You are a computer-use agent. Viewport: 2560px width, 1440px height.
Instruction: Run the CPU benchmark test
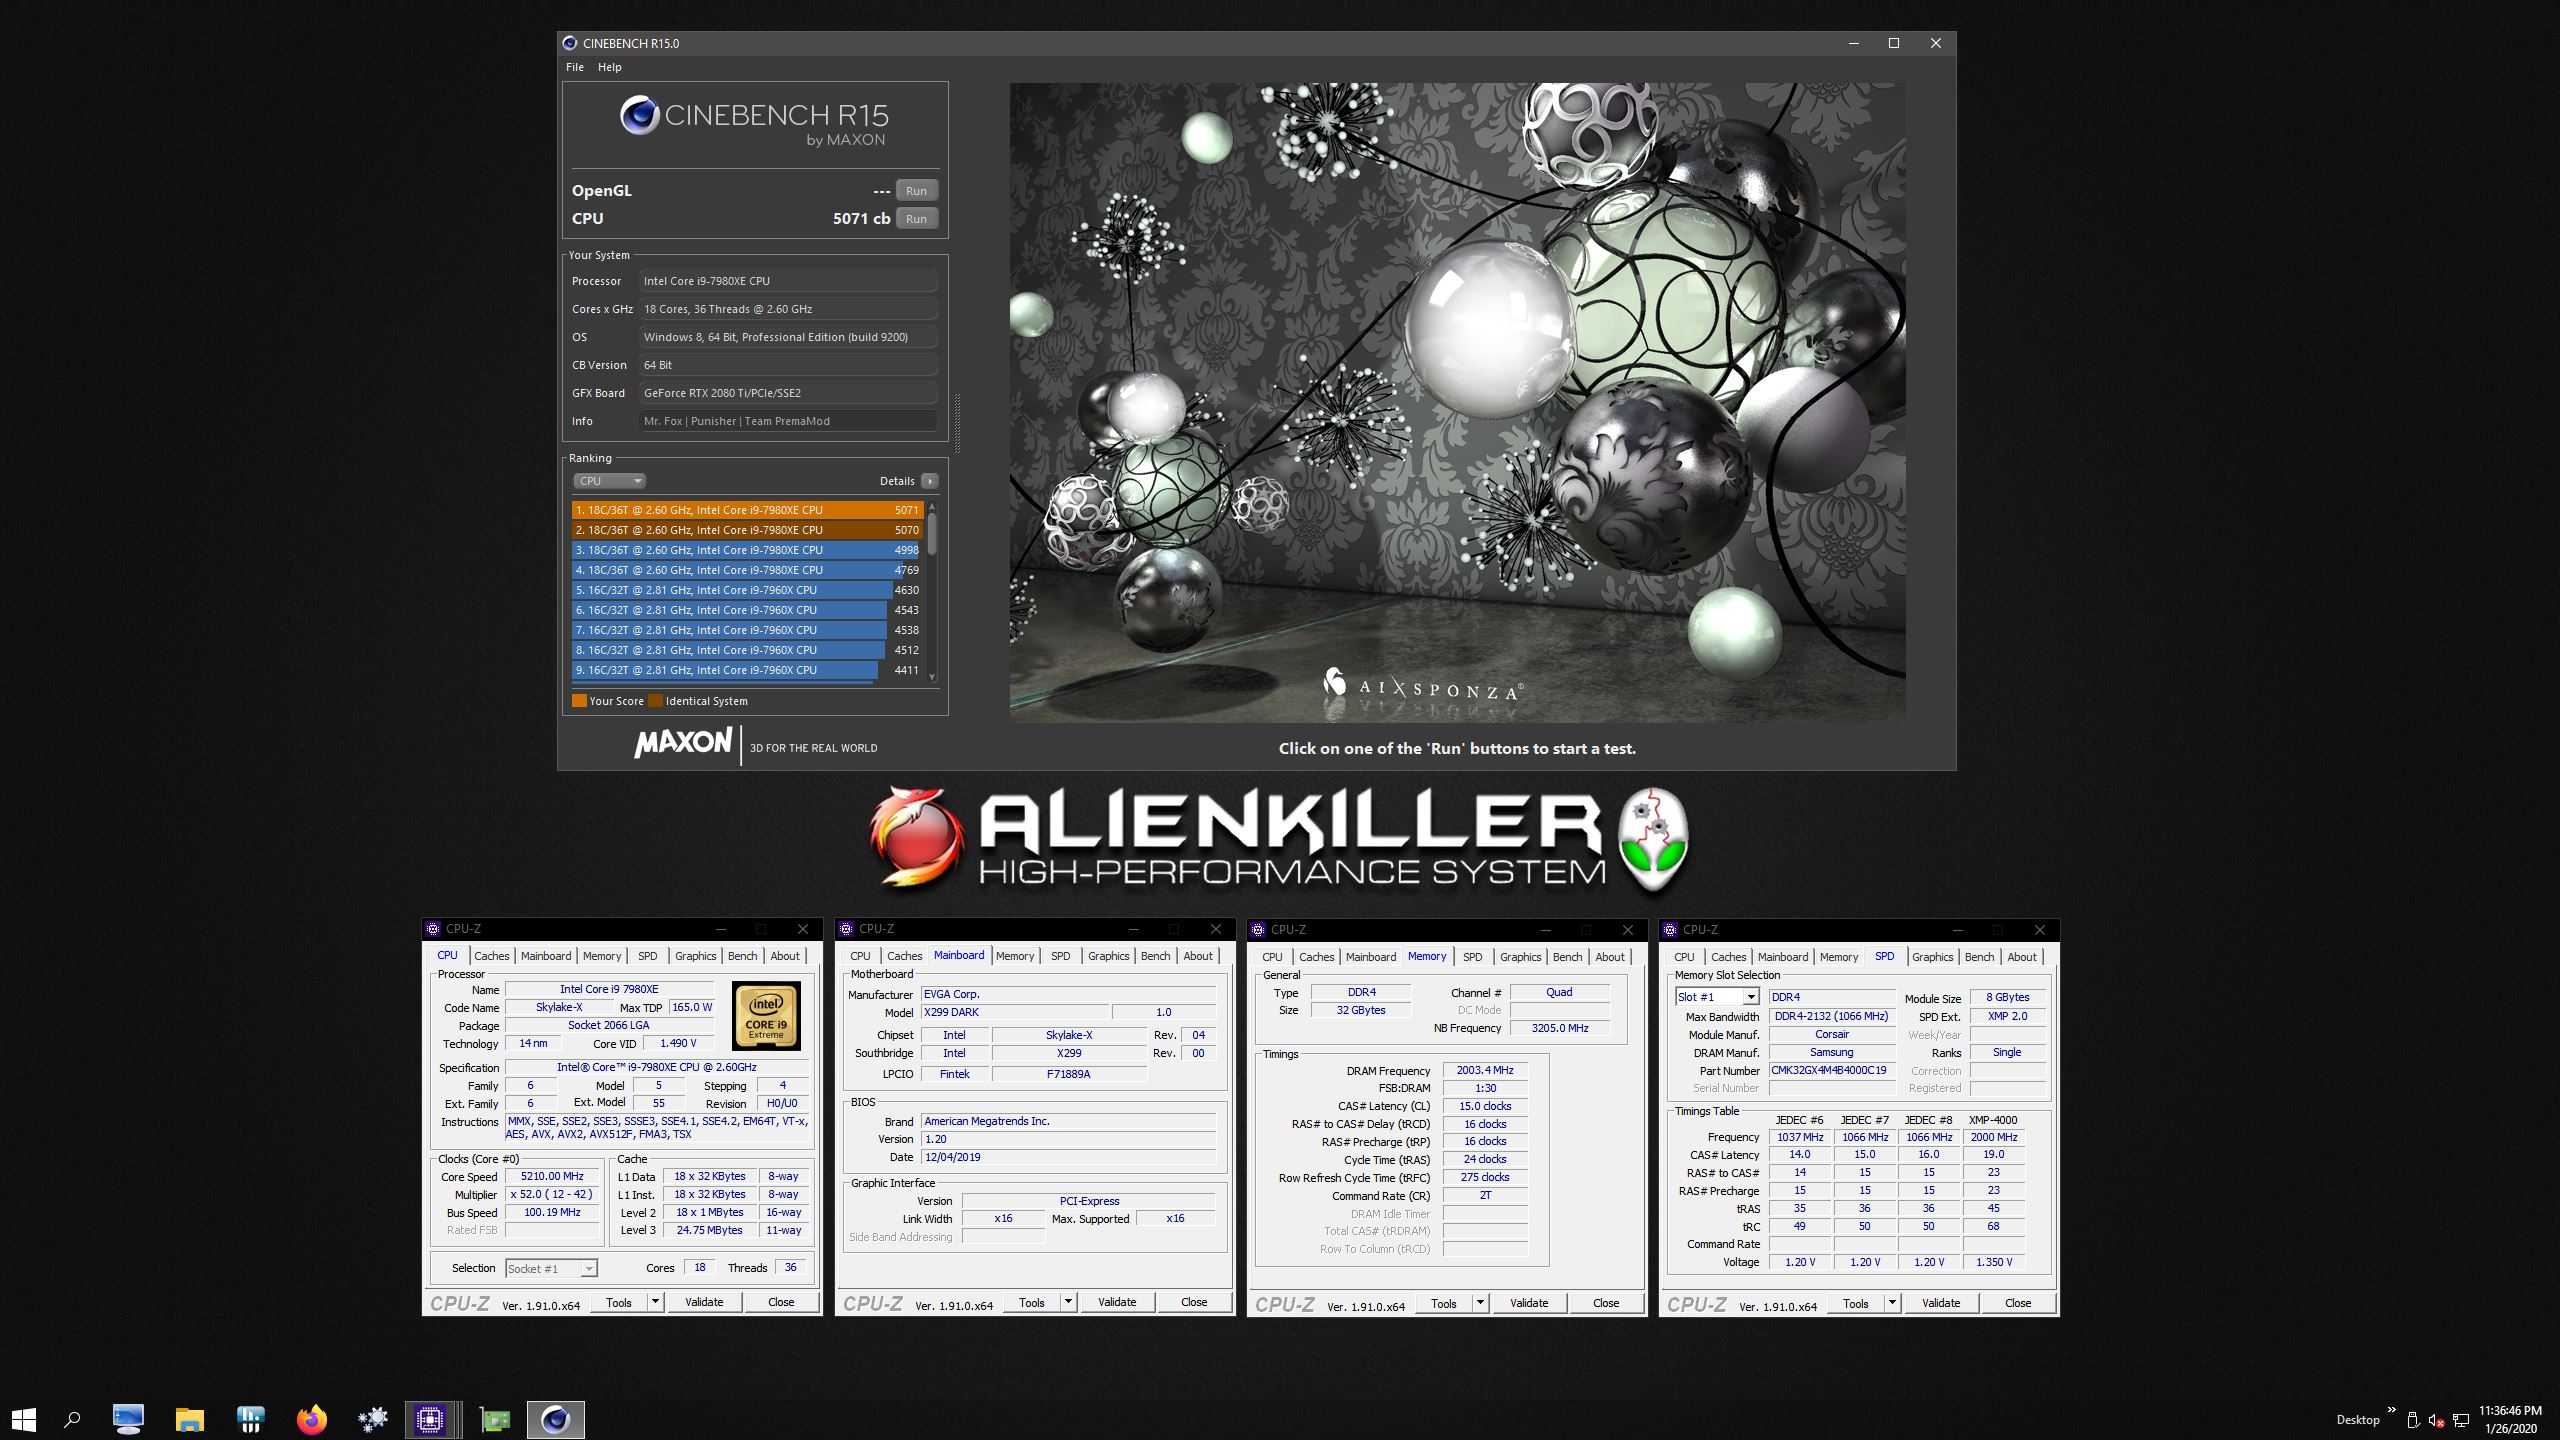pyautogui.click(x=916, y=219)
